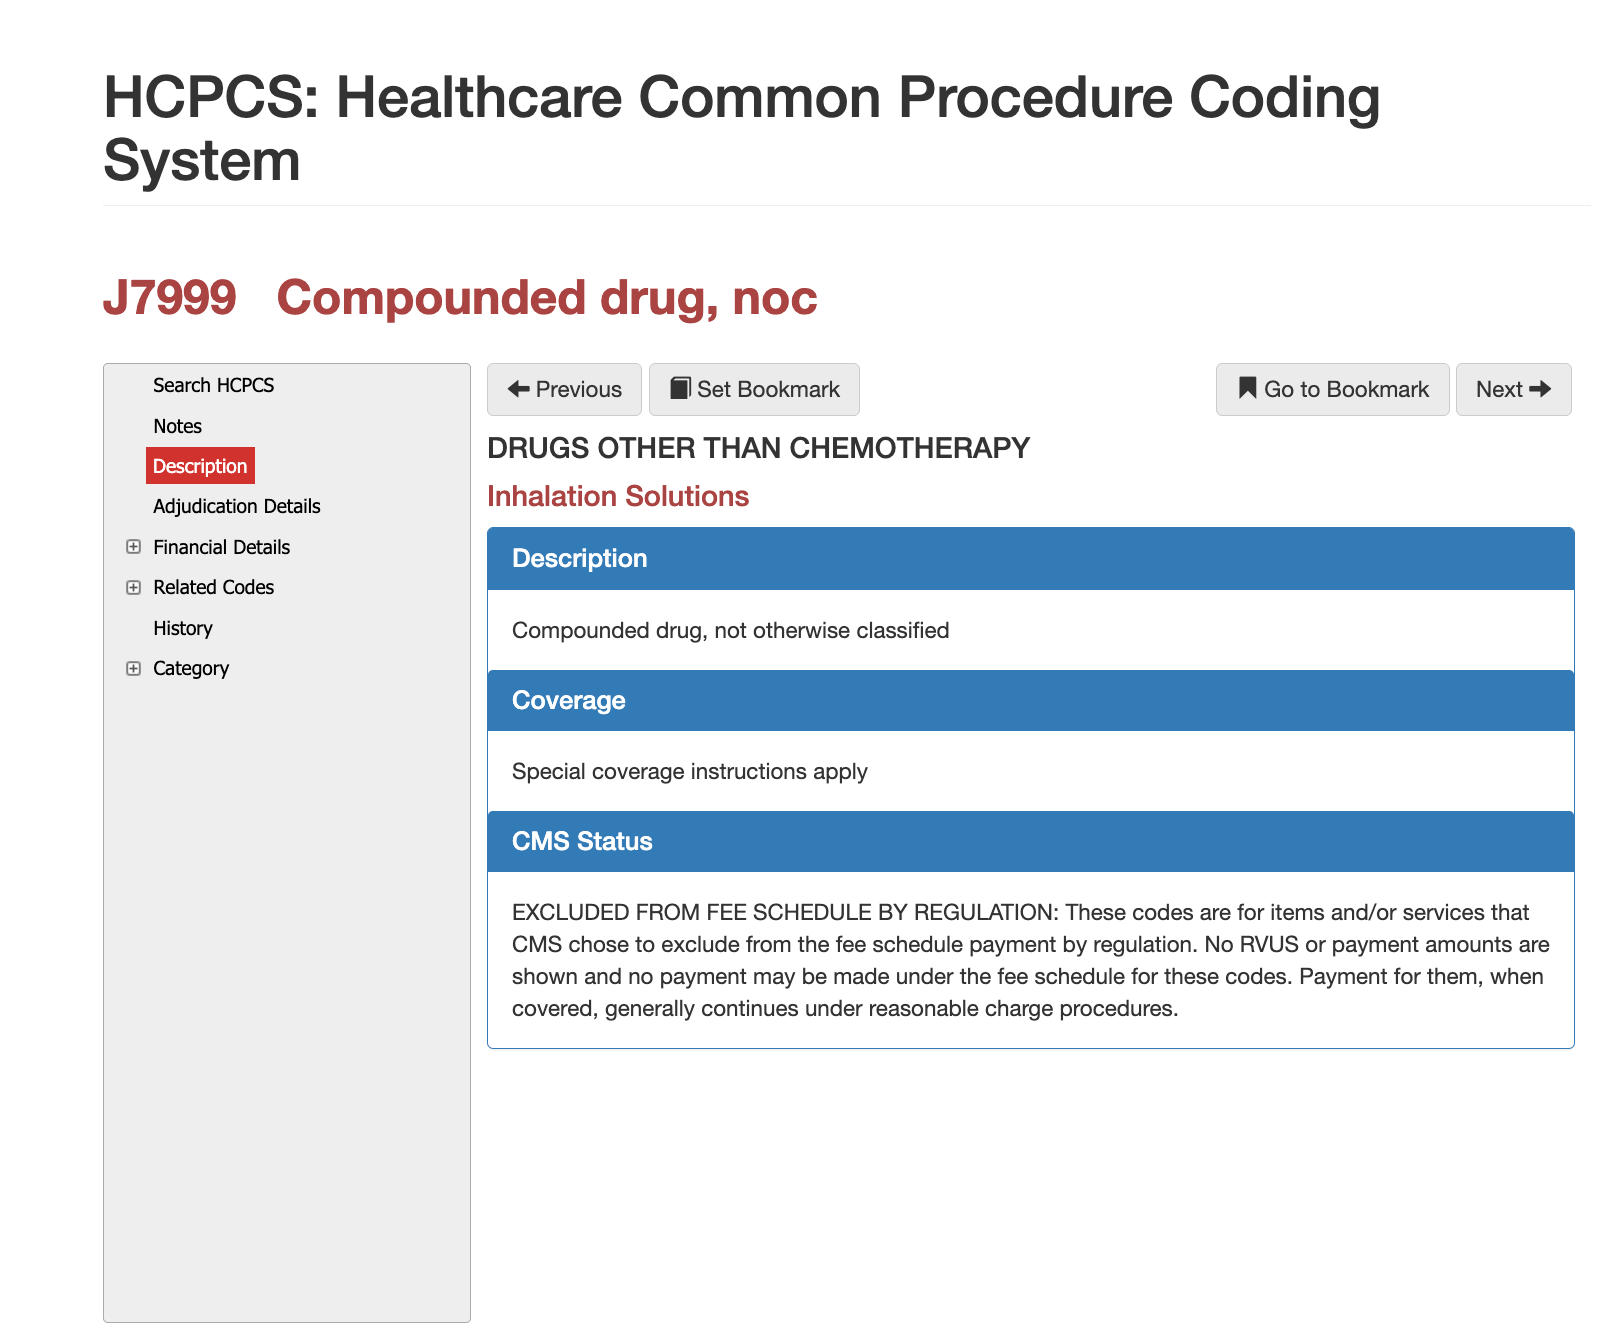Click the Previous arrow icon
Image resolution: width=1620 pixels, height=1340 pixels.
[519, 389]
